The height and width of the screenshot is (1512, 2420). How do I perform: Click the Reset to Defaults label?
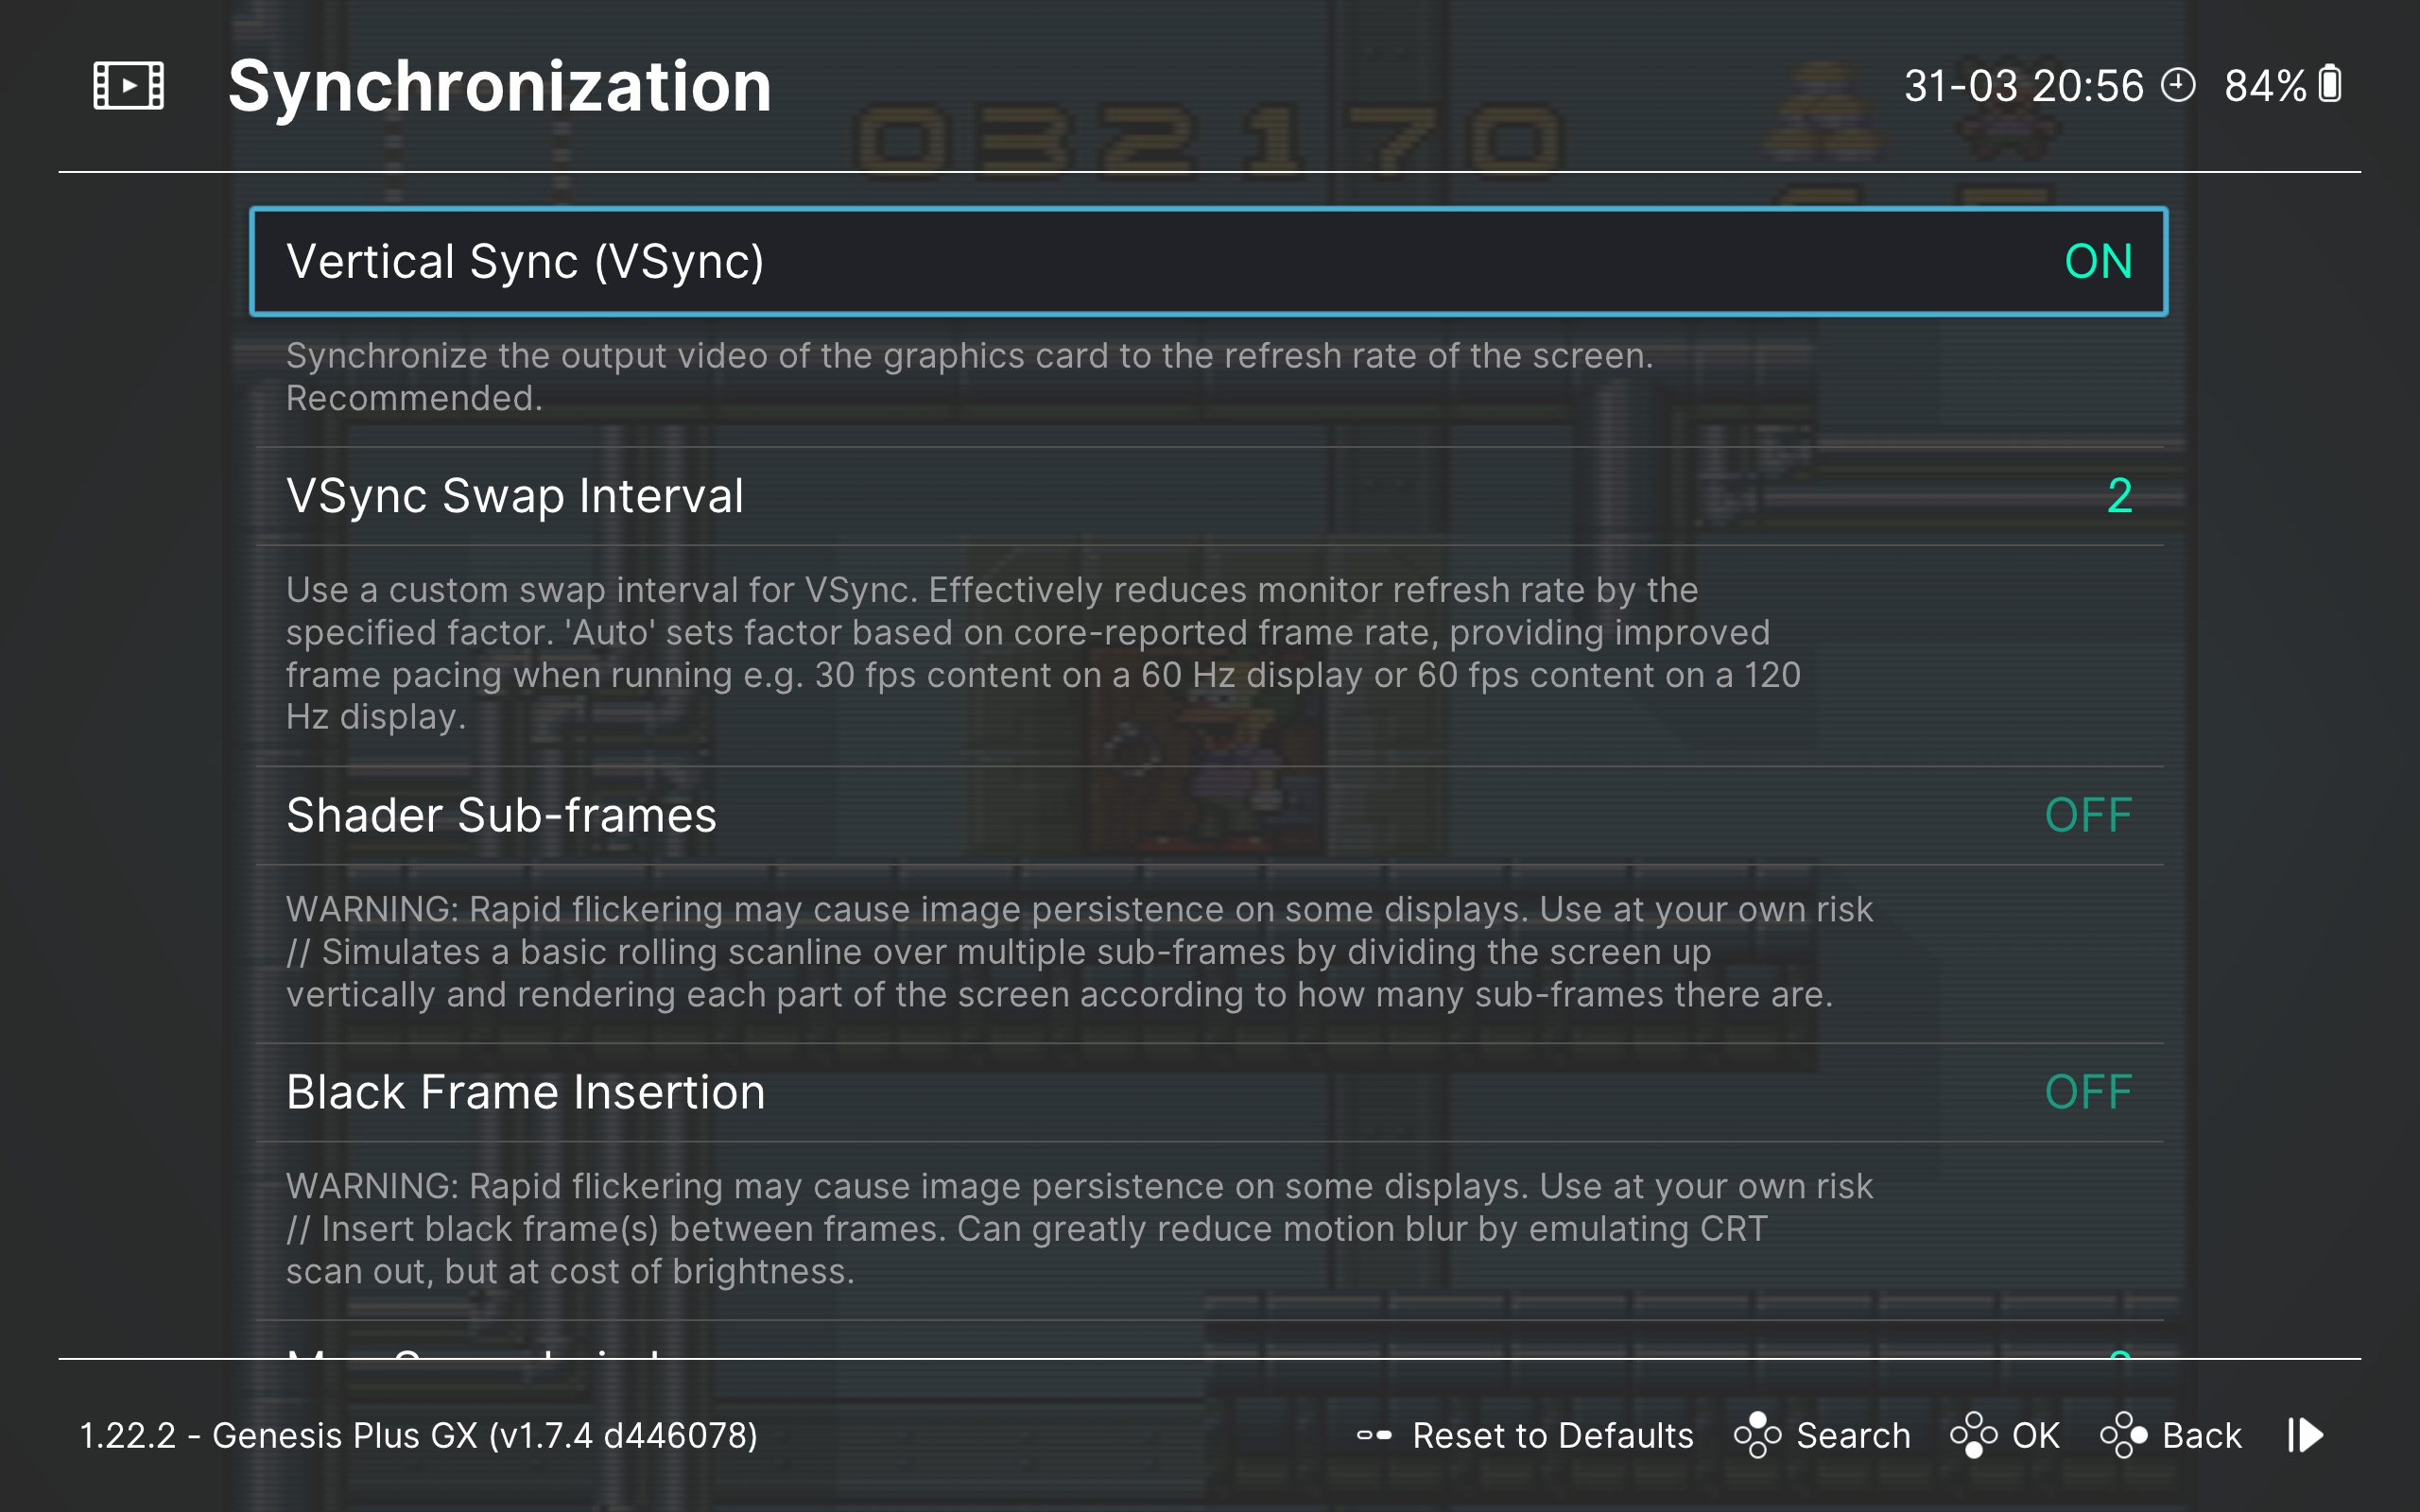tap(1552, 1436)
